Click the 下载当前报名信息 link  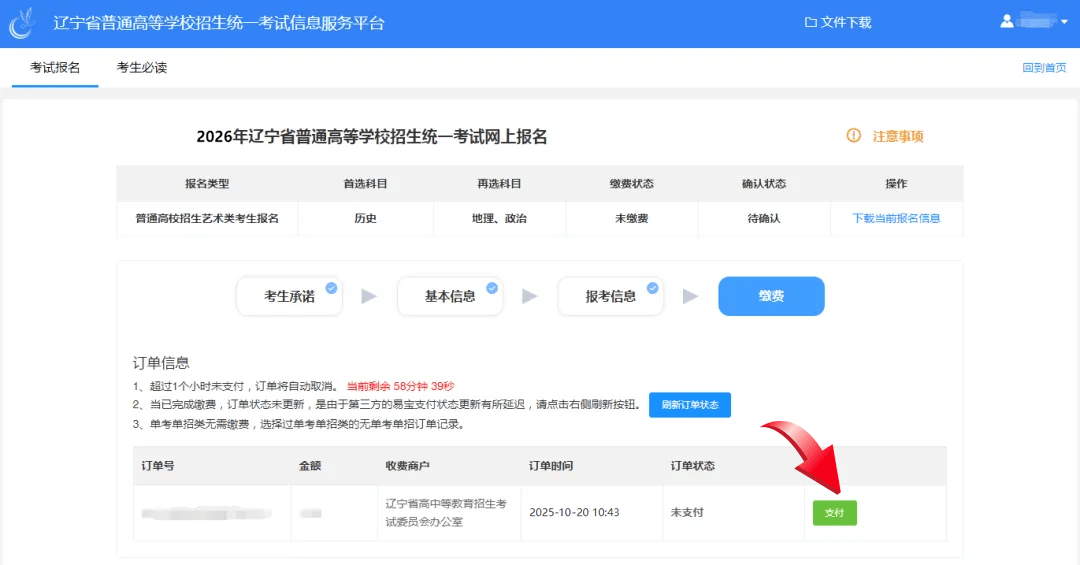click(x=896, y=218)
